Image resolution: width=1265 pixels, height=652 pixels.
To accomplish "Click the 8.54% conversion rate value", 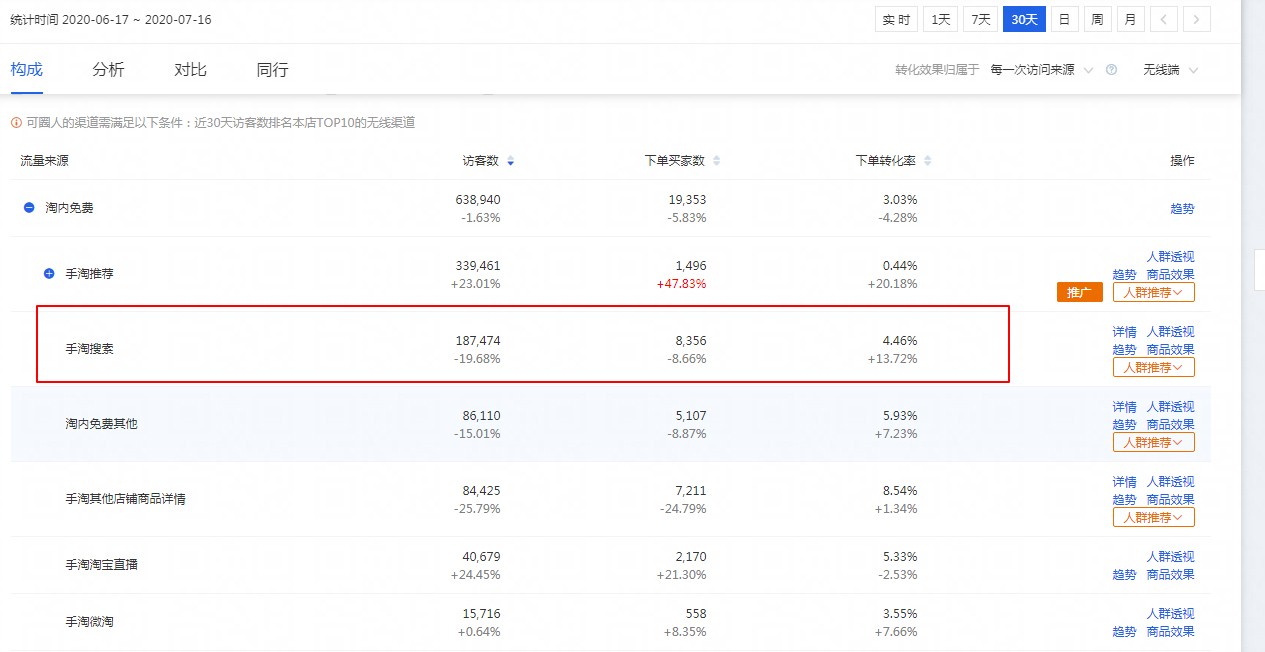I will [900, 491].
